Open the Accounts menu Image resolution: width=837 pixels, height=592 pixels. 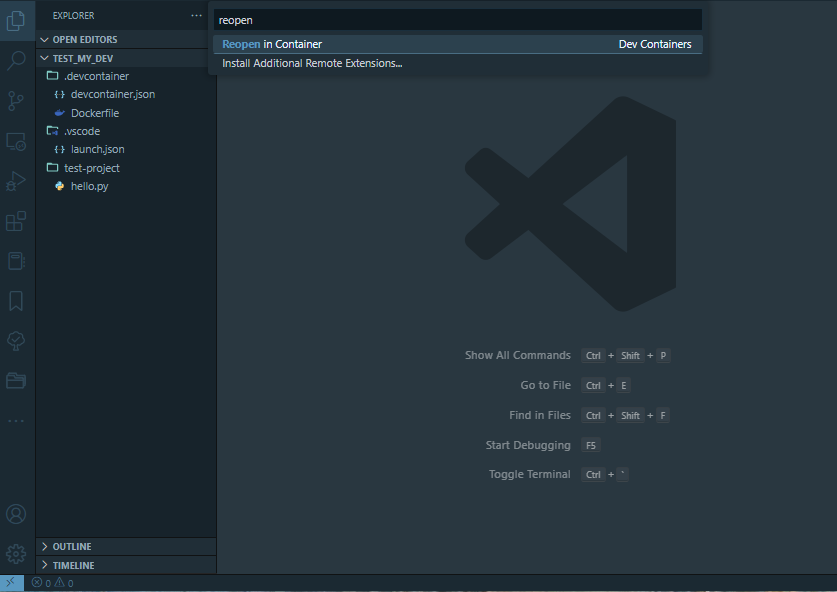[x=16, y=514]
